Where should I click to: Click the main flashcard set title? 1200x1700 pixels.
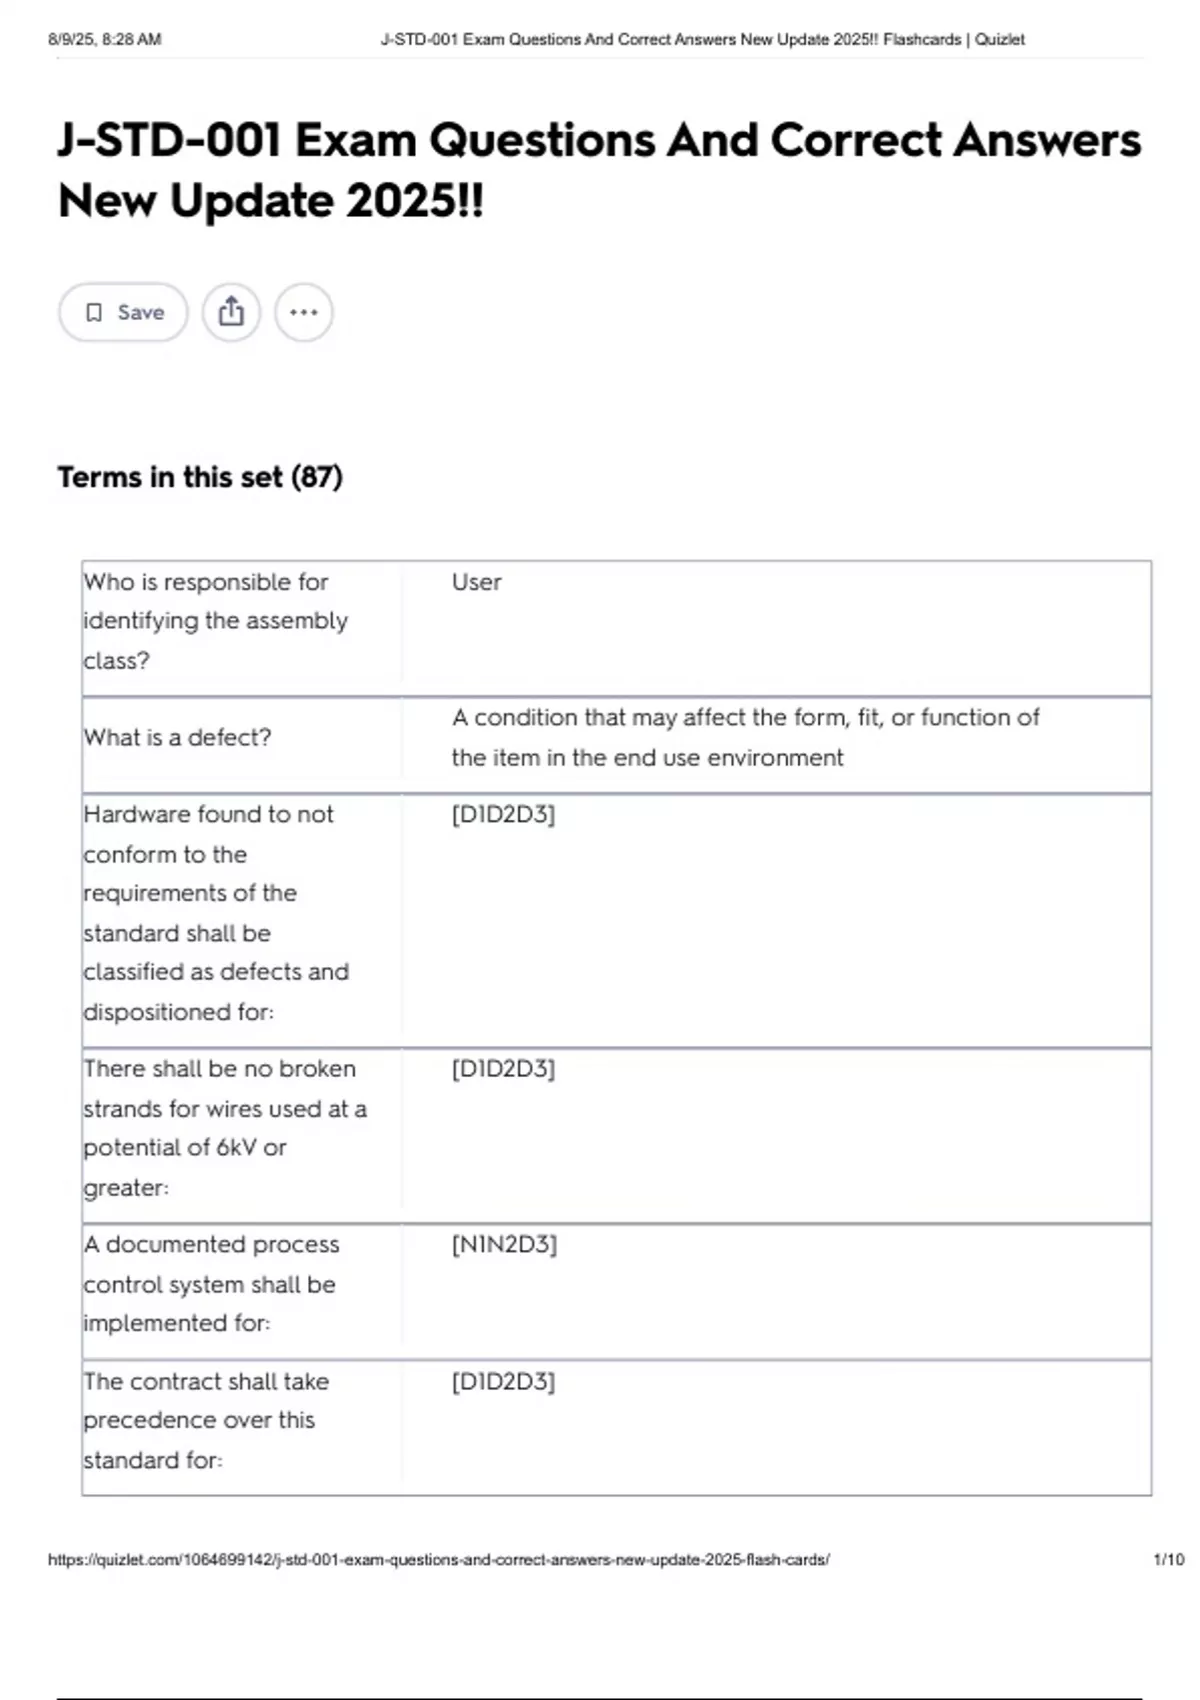pos(598,170)
